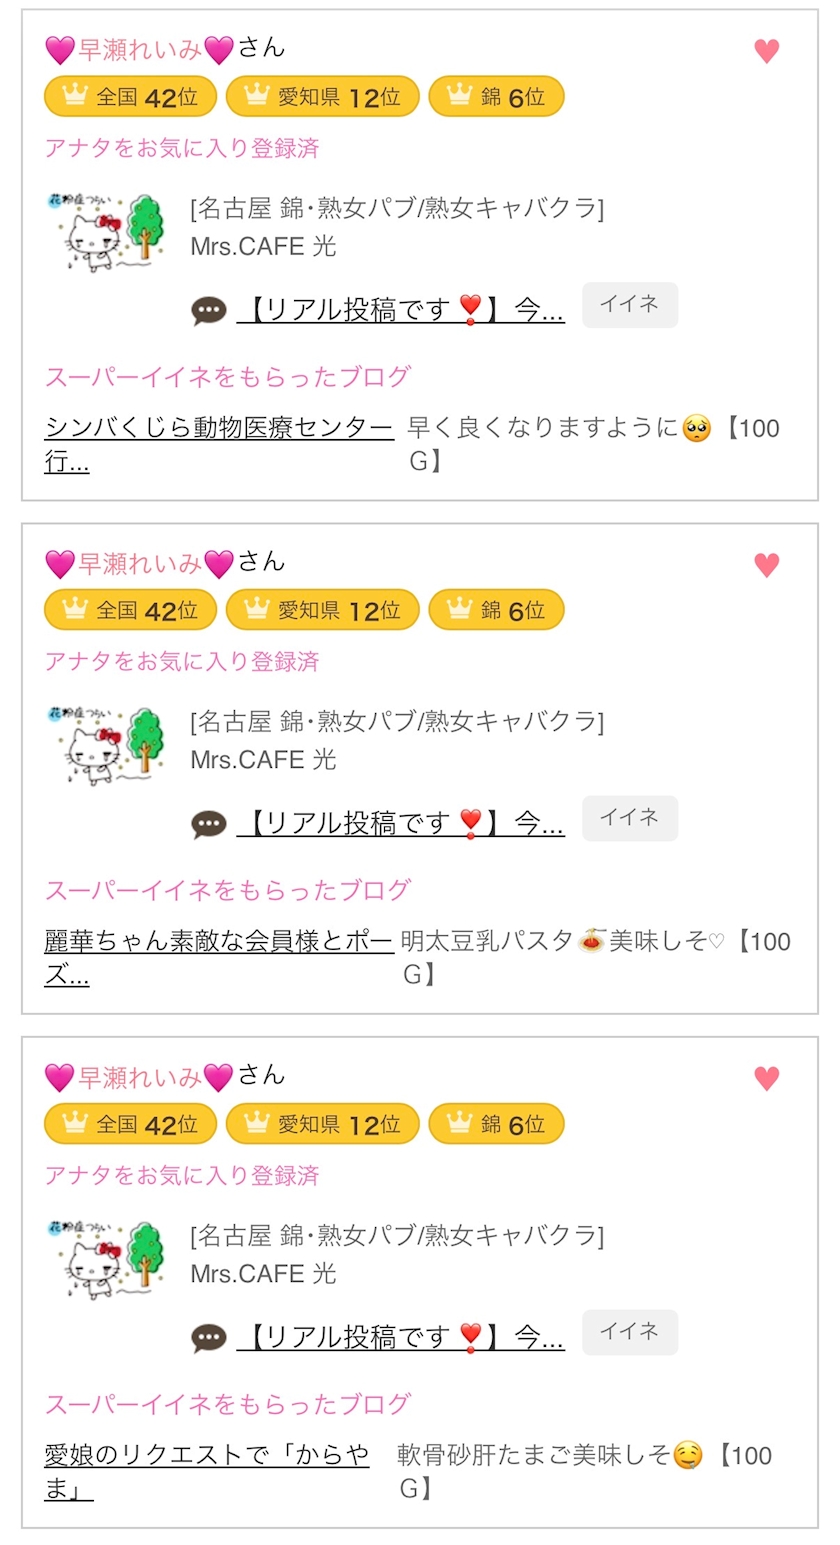Screen dimensions: 840x1545
Task: Click the 愛知県 12位 crown badge in the シンバくじら card
Action: (322, 97)
